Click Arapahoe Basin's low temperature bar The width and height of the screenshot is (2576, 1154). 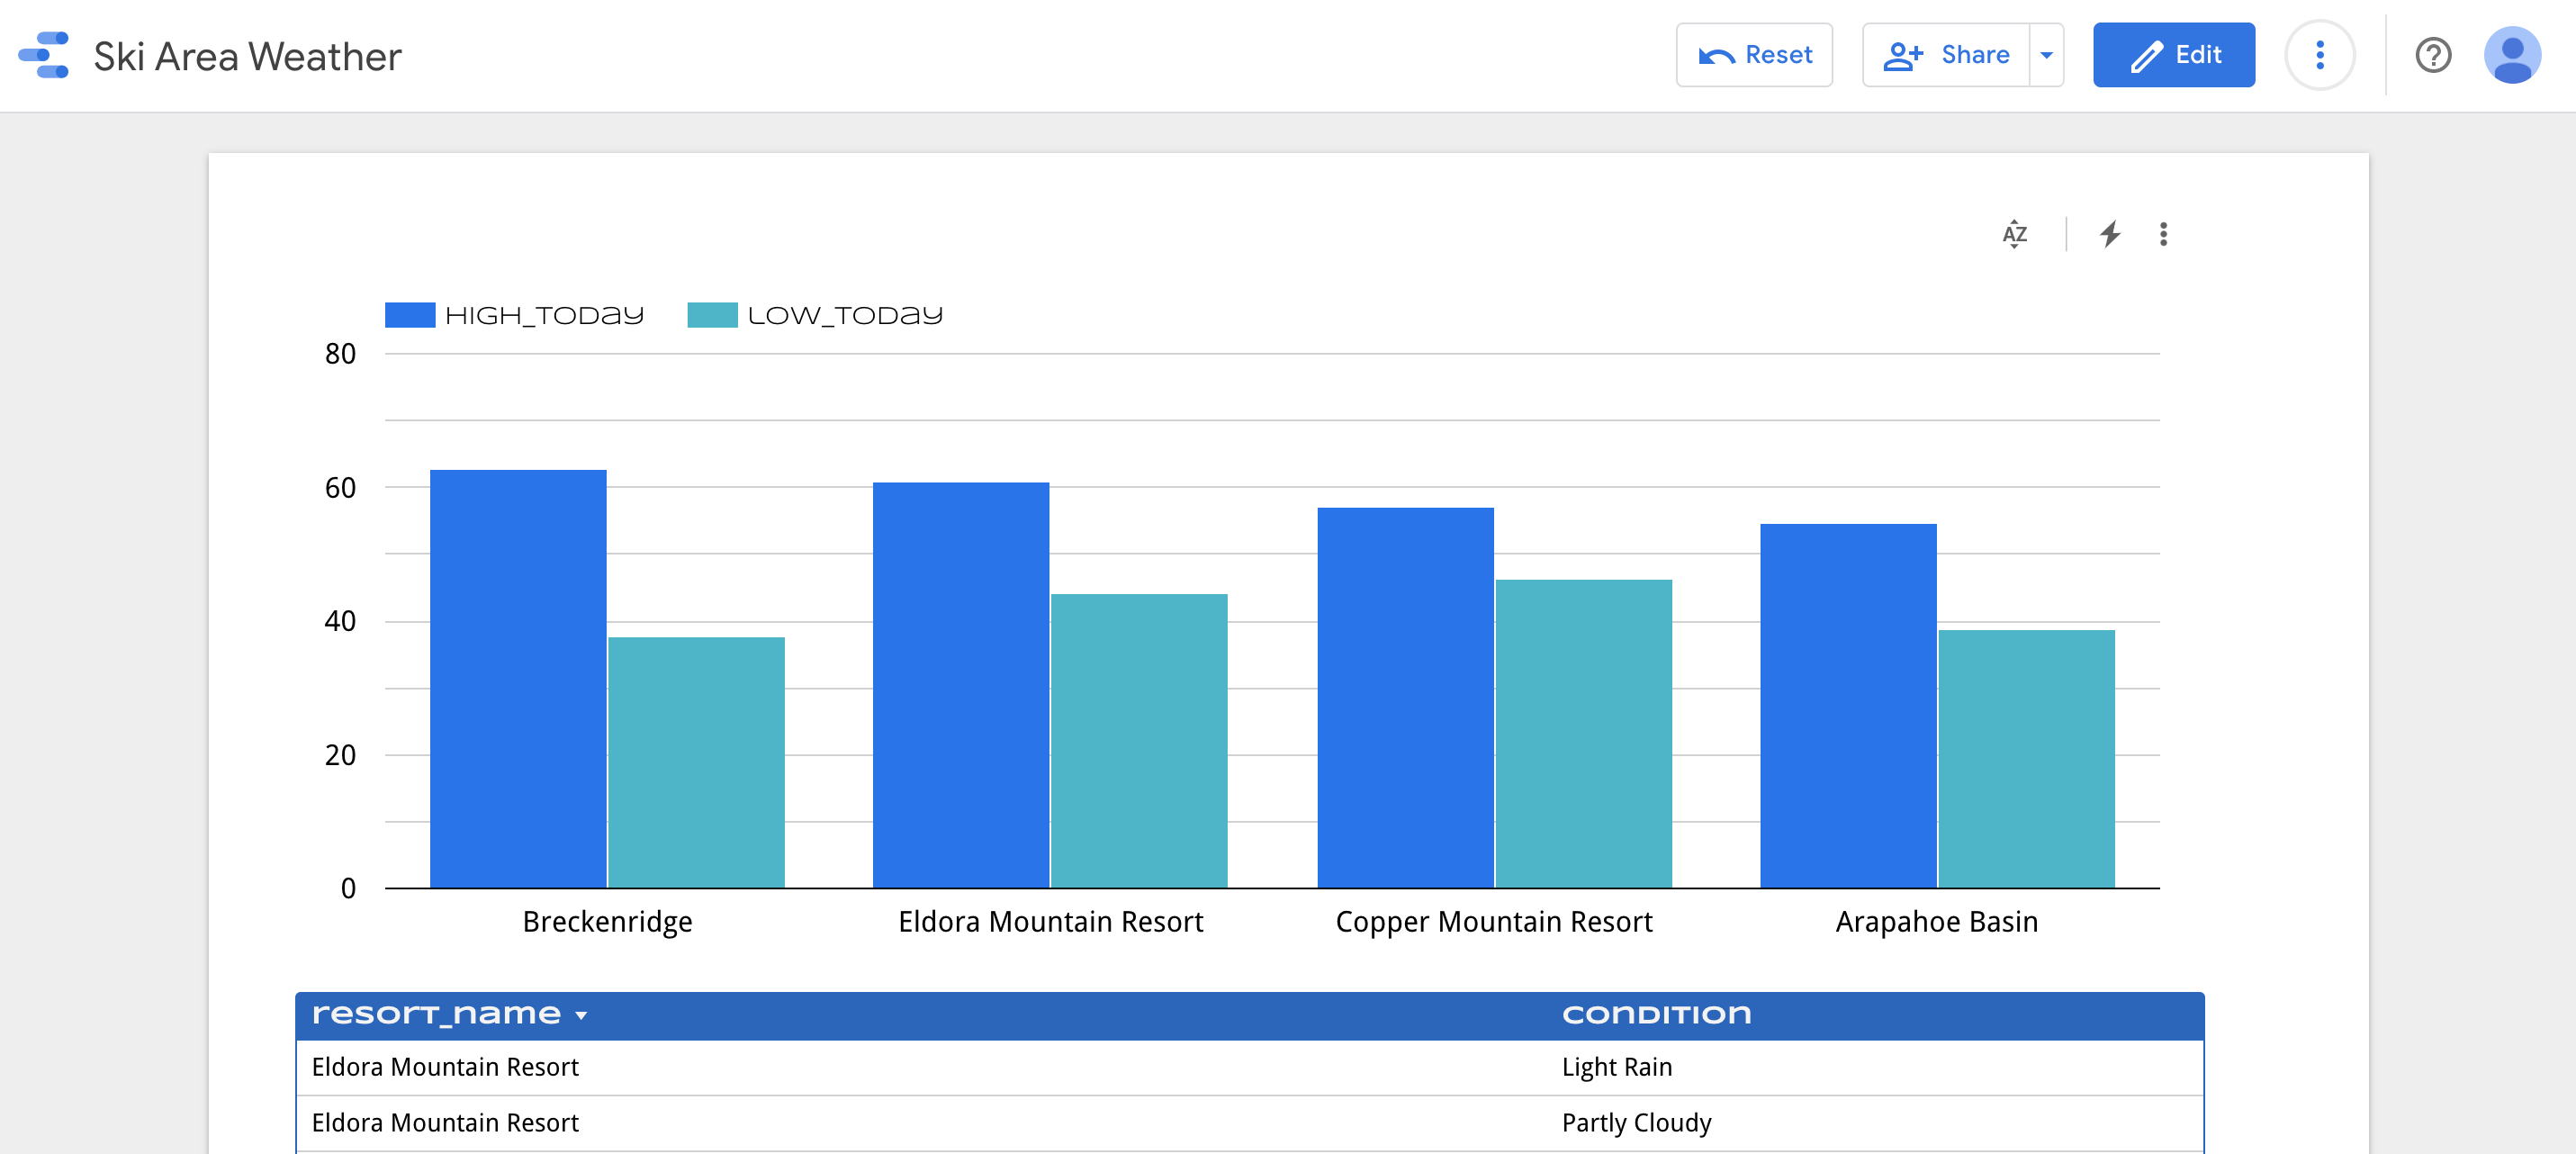coord(2026,758)
